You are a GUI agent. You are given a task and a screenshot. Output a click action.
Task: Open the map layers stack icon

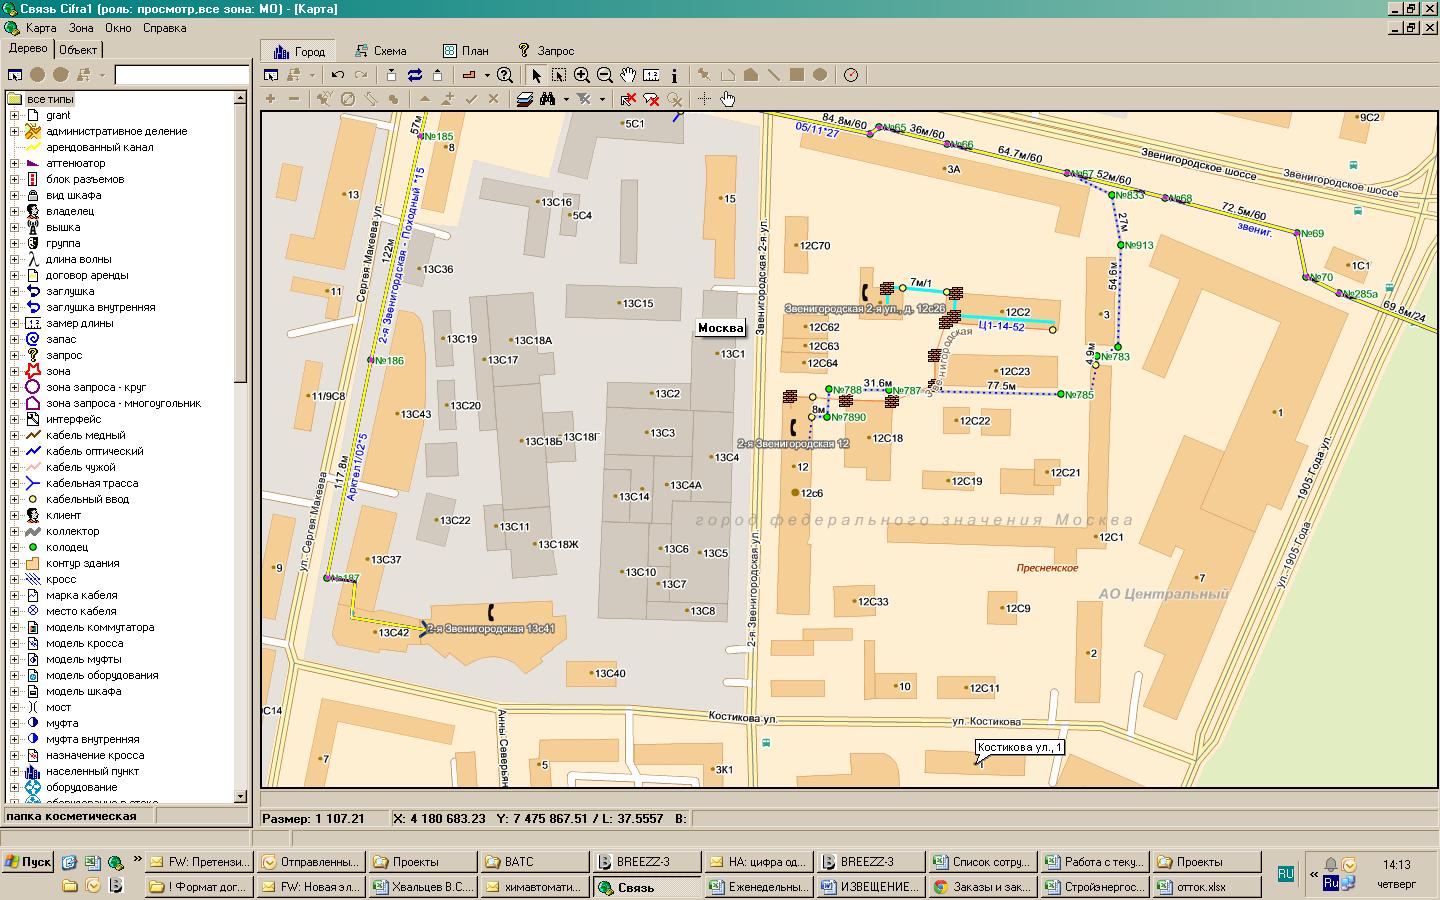(x=525, y=99)
